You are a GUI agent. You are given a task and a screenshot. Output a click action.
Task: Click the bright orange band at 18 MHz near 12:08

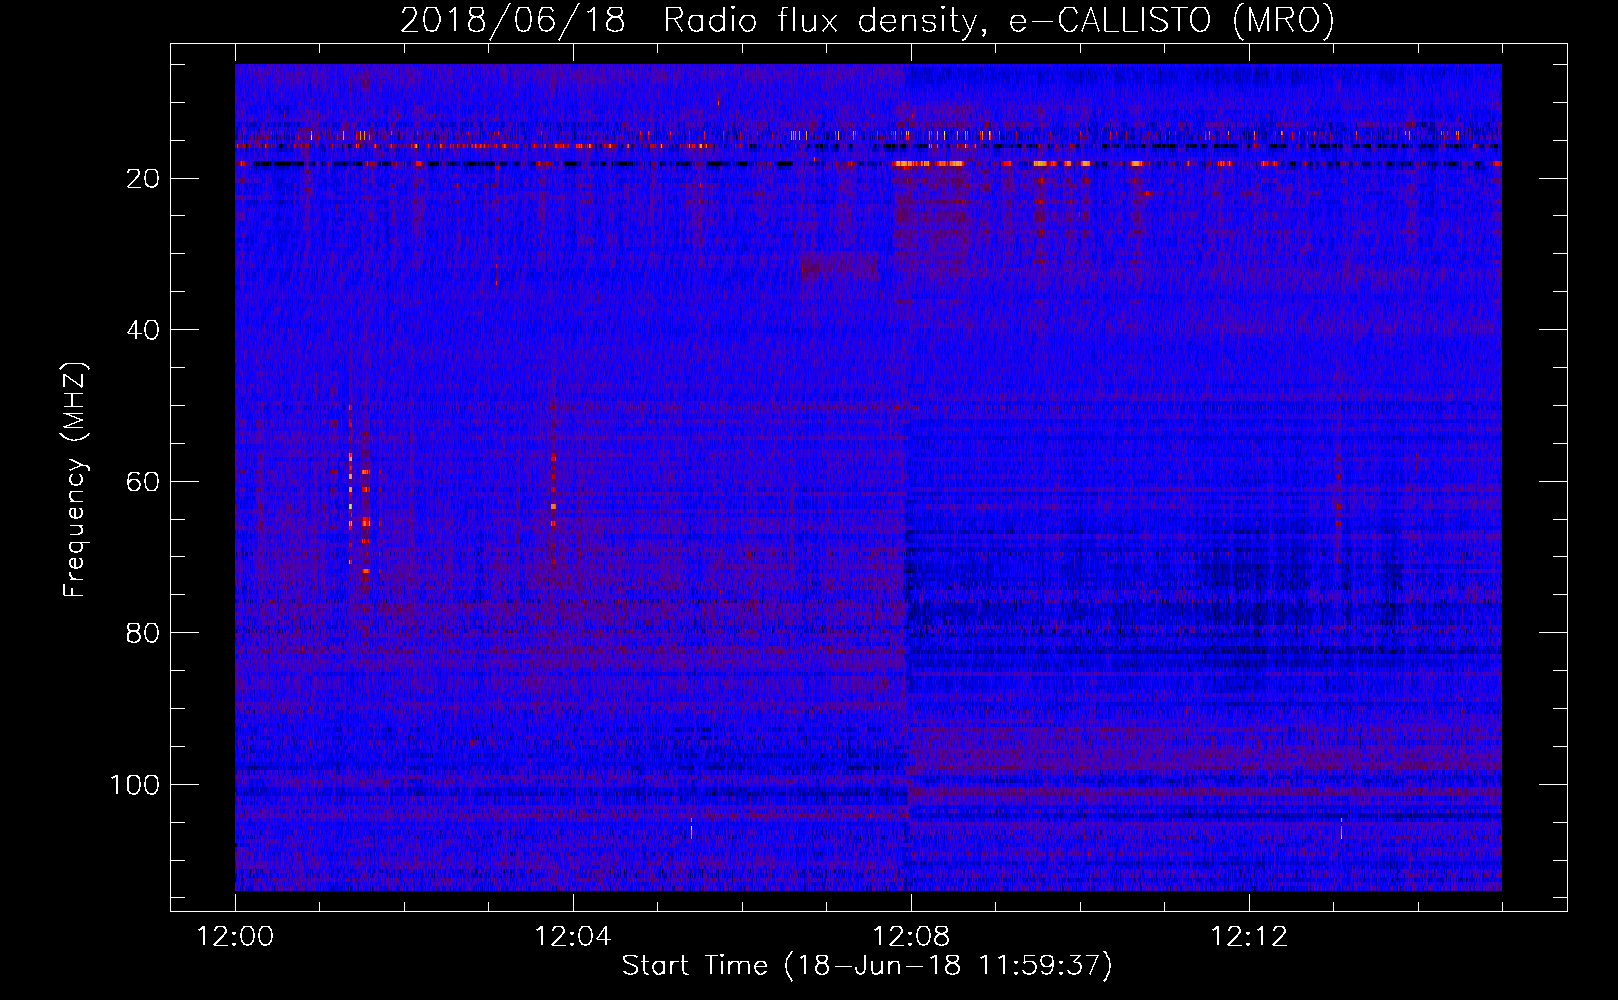(929, 163)
